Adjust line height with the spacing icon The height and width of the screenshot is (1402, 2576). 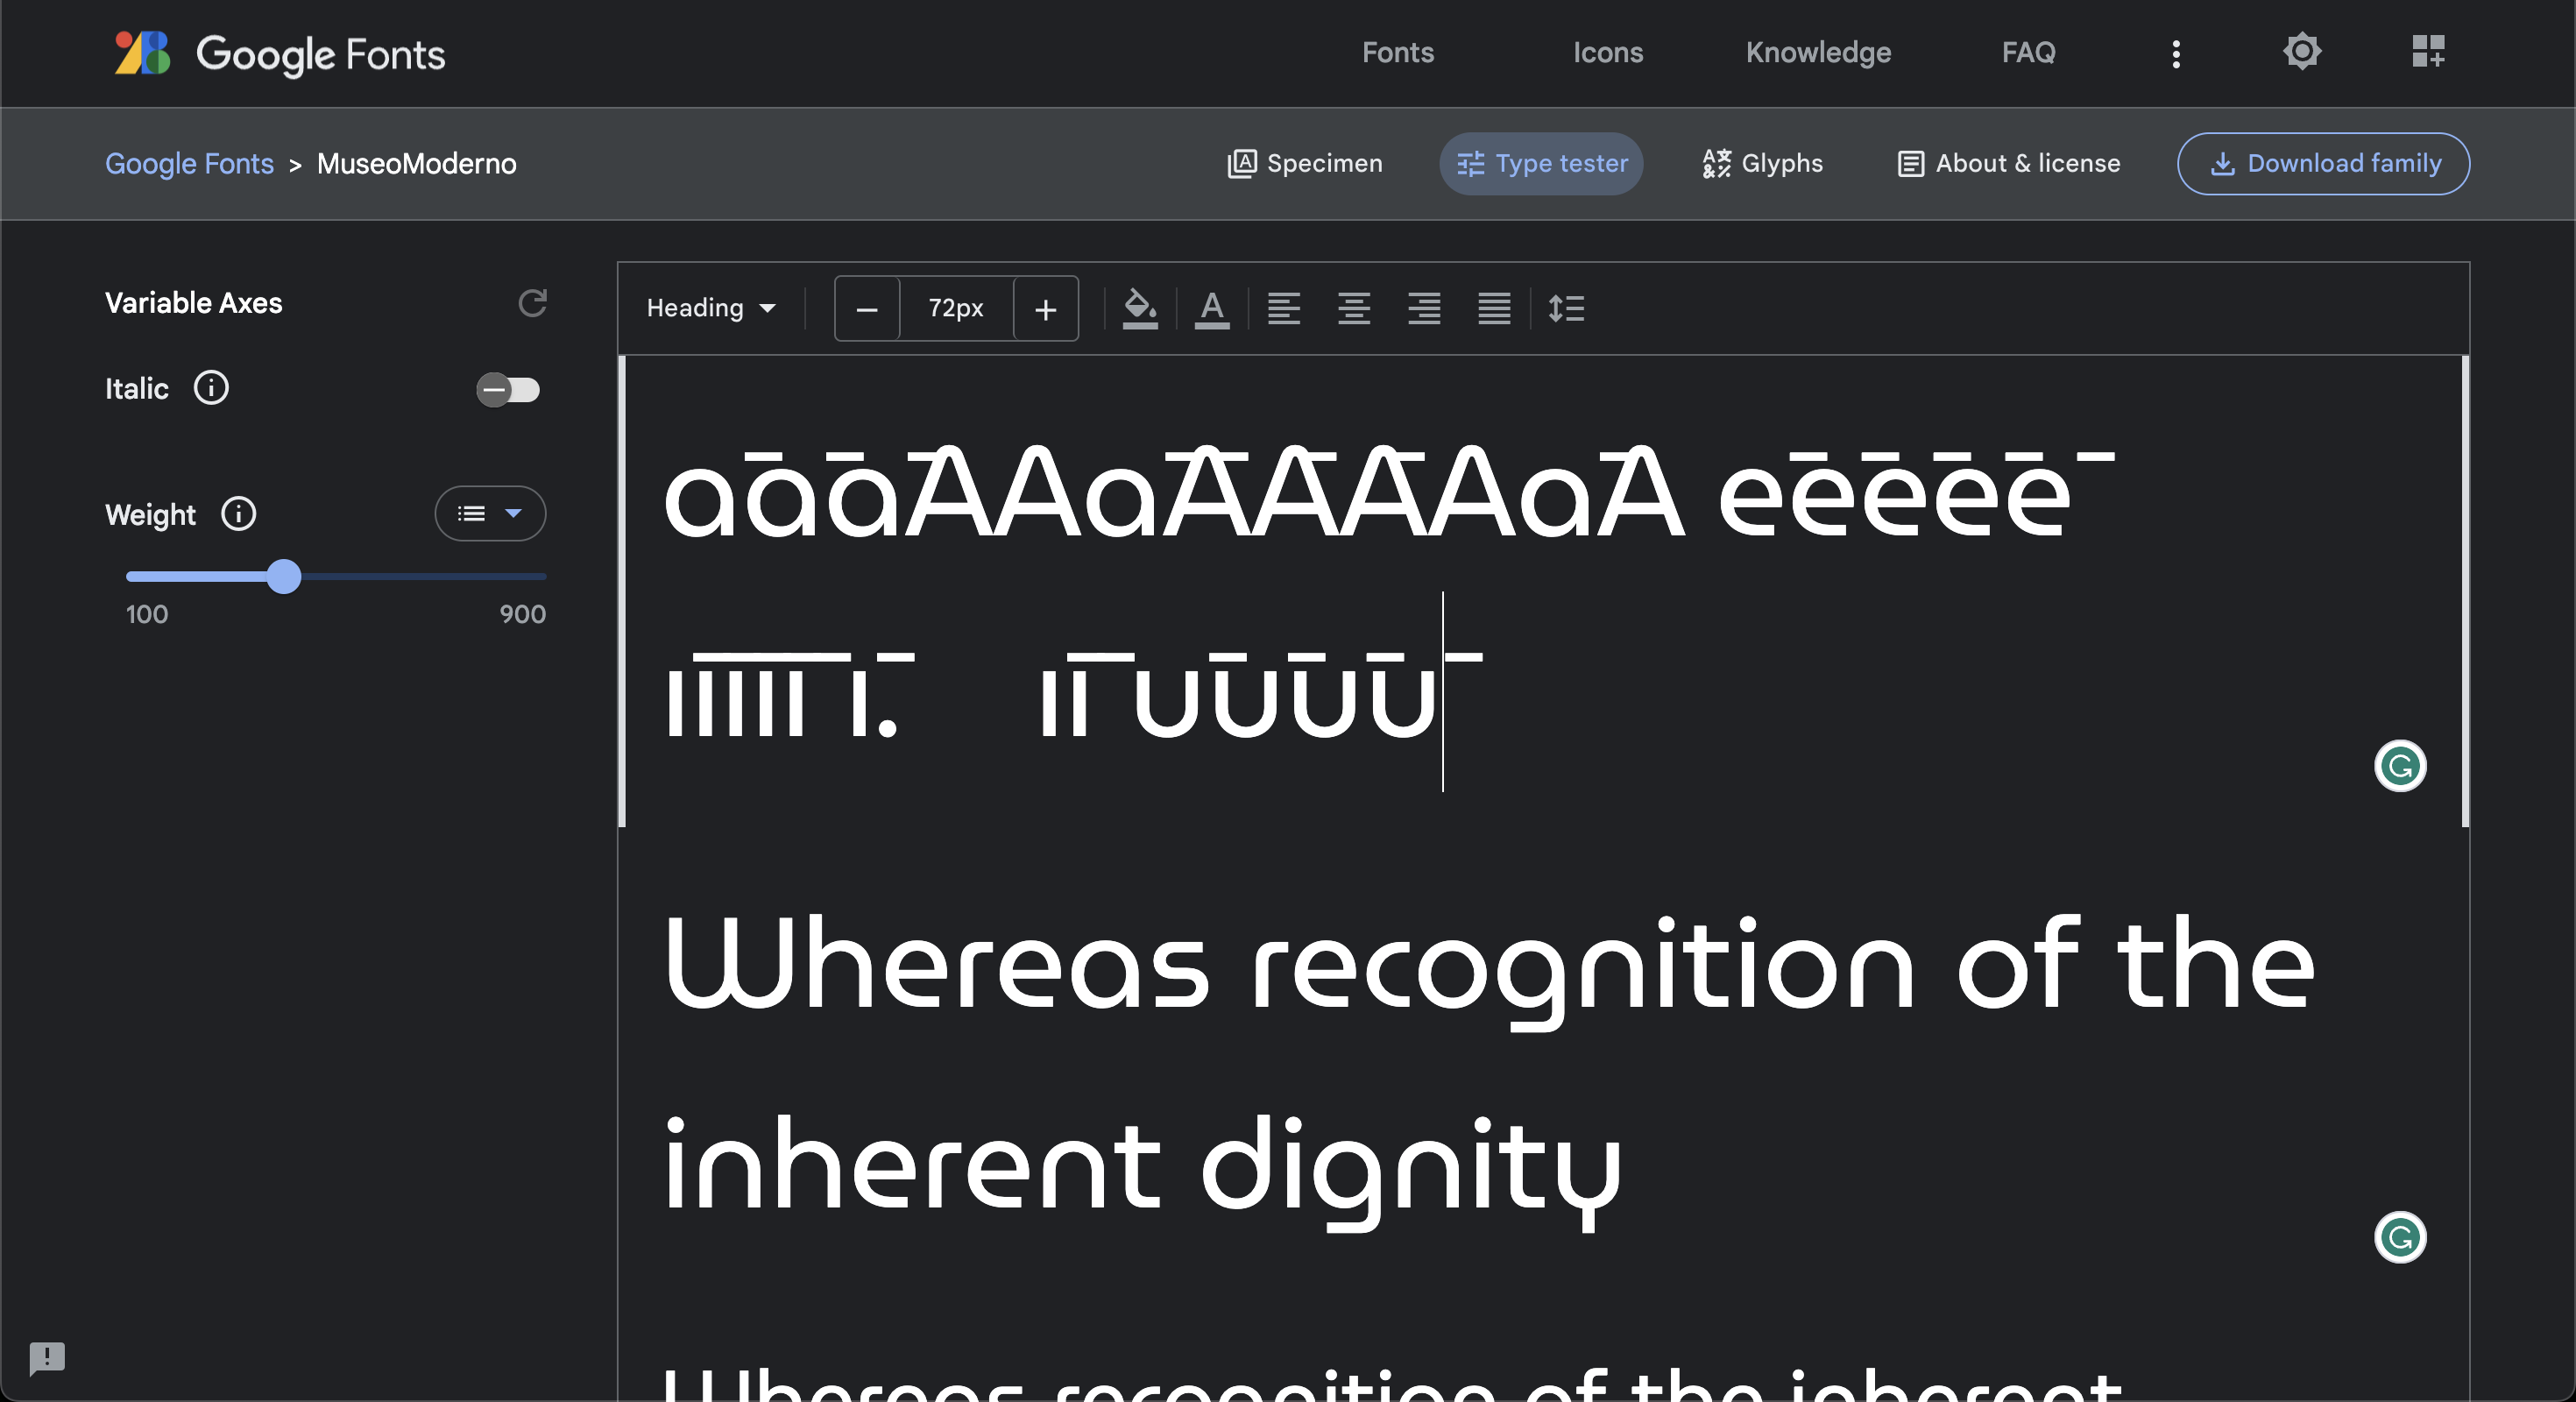click(1567, 308)
